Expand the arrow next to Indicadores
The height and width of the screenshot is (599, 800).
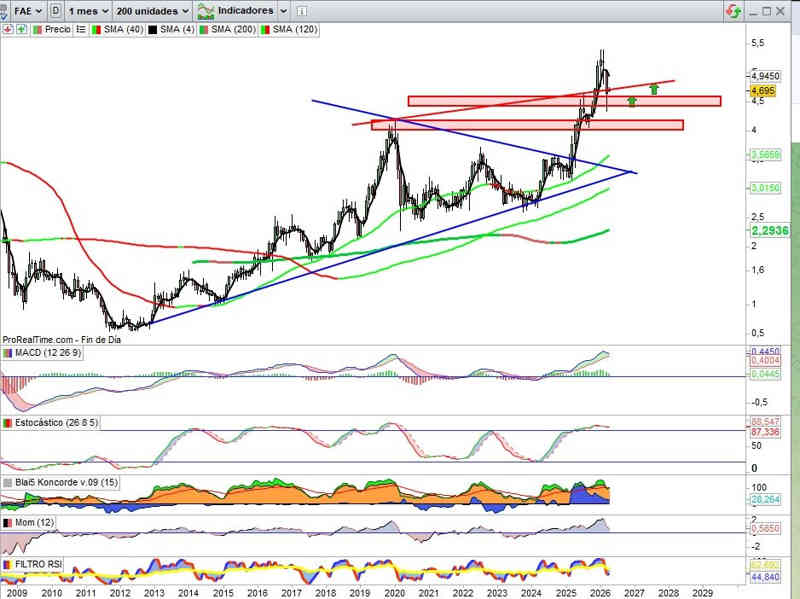click(x=284, y=11)
